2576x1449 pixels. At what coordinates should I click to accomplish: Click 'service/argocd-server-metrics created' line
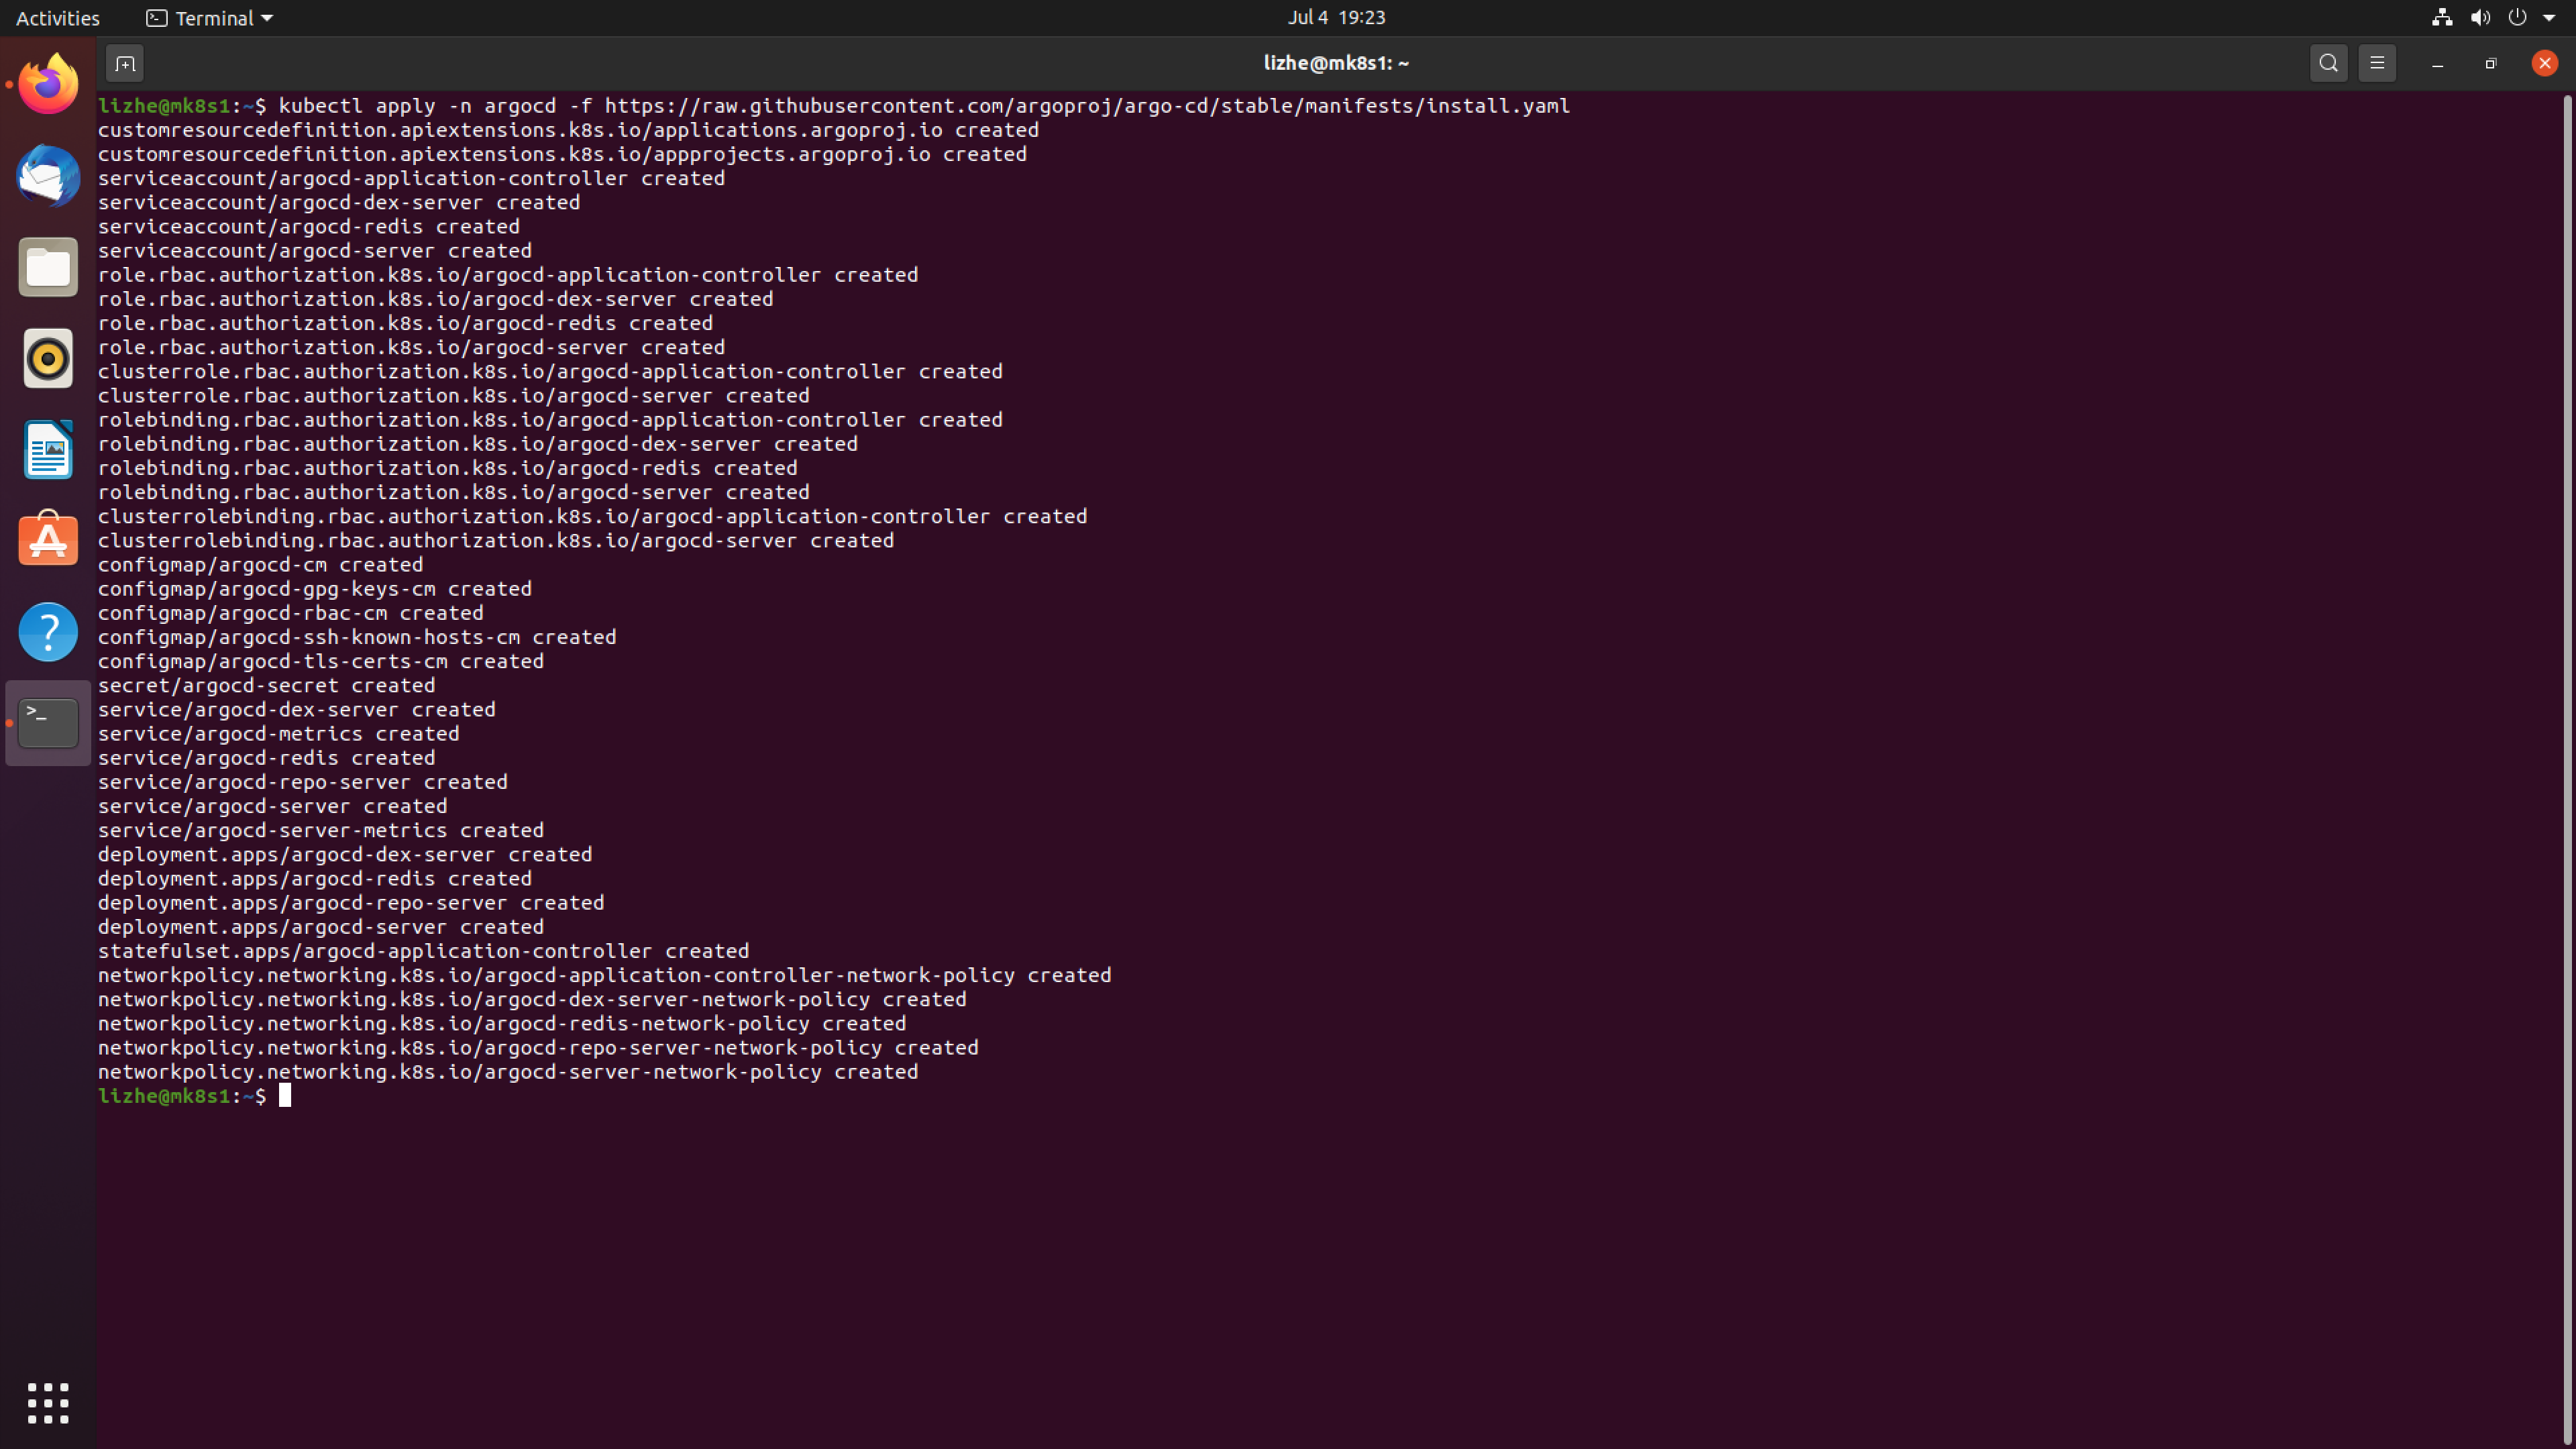coord(321,830)
